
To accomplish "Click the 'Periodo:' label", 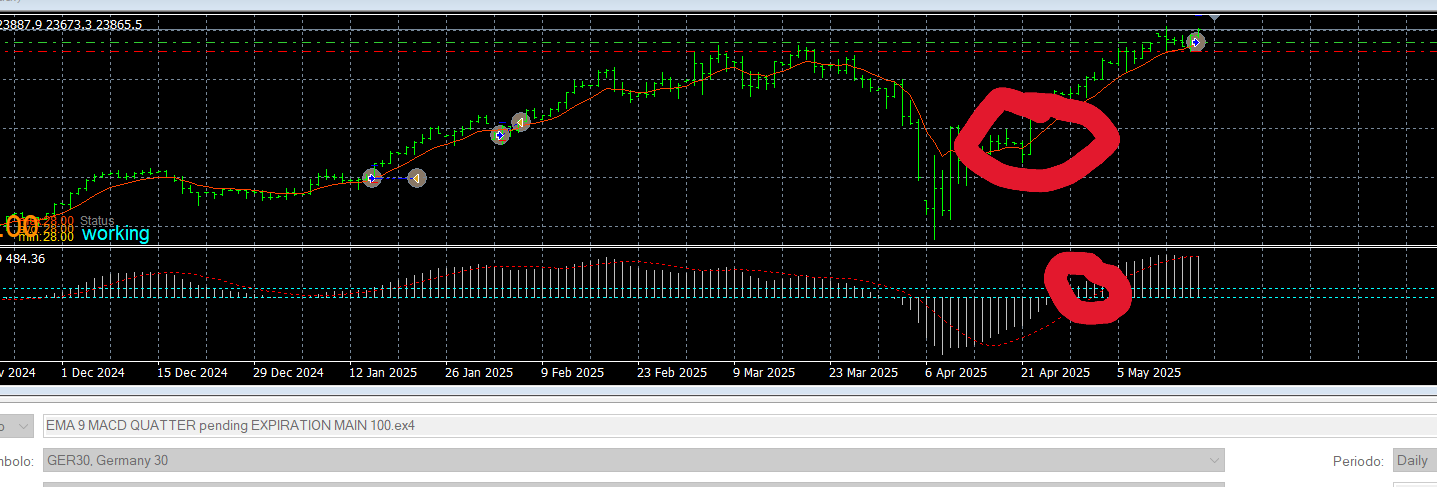I will click(x=1358, y=461).
